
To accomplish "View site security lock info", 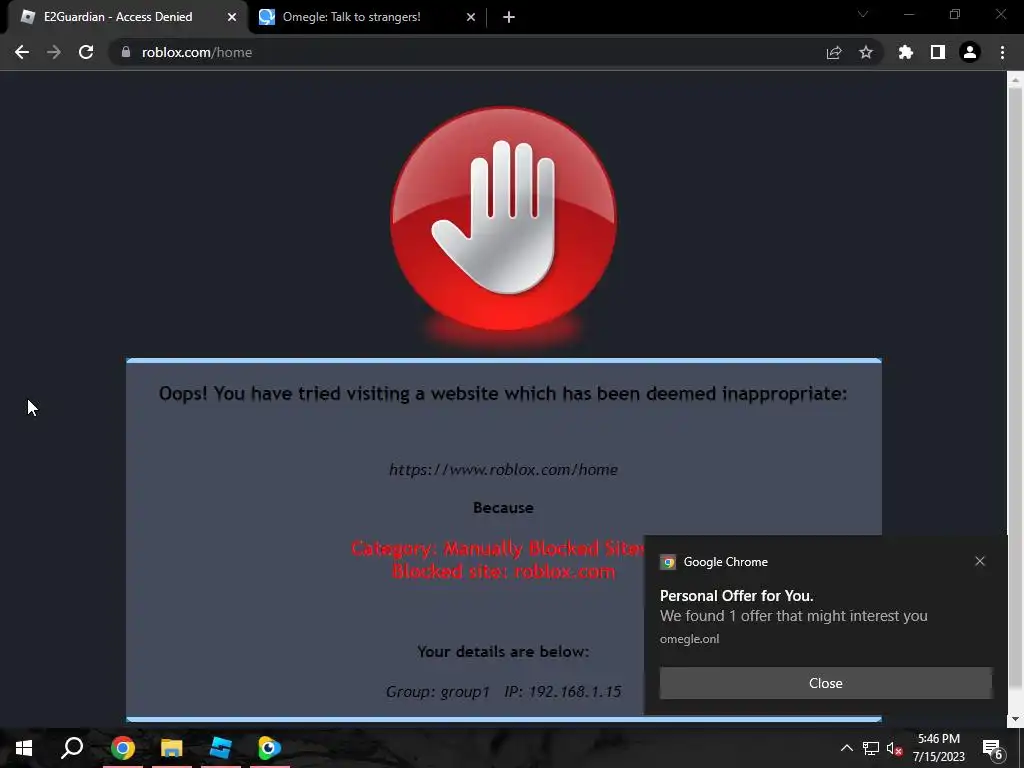I will tap(126, 52).
